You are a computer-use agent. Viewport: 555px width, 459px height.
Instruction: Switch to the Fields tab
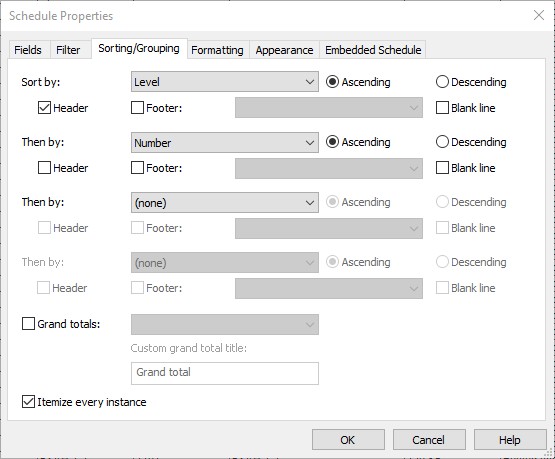[28, 50]
